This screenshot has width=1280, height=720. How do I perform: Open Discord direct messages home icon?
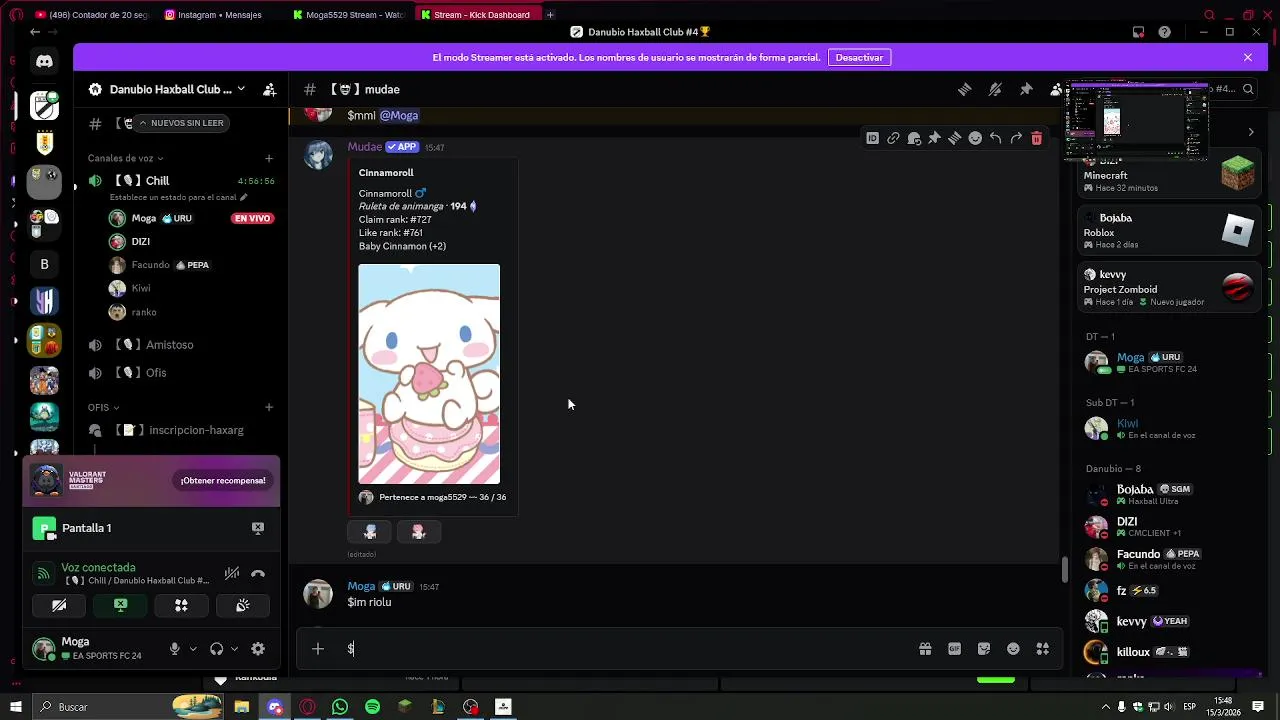coord(44,62)
